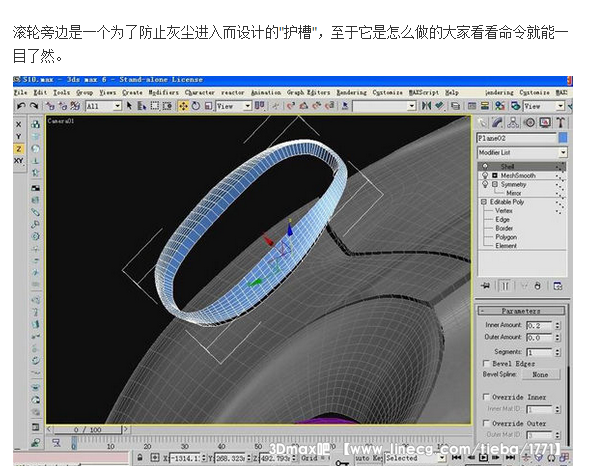Click the Redo arrow icon

click(34, 106)
